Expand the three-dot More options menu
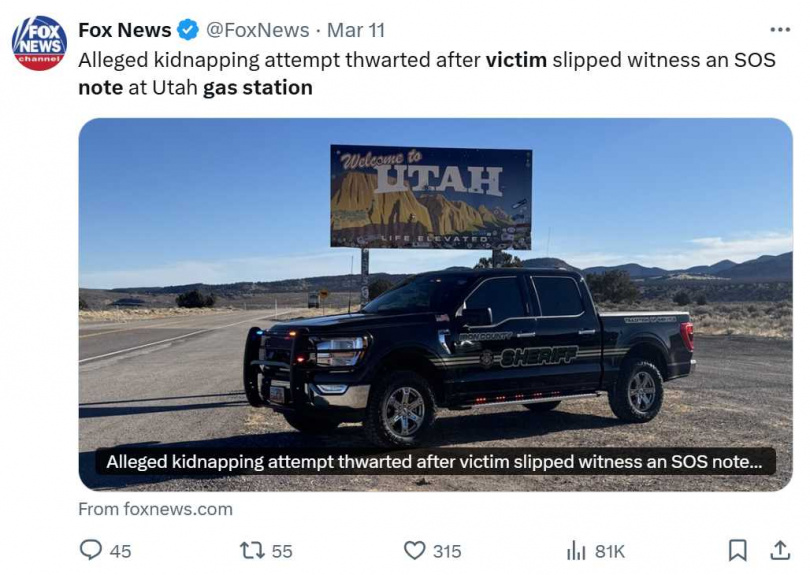 (780, 30)
